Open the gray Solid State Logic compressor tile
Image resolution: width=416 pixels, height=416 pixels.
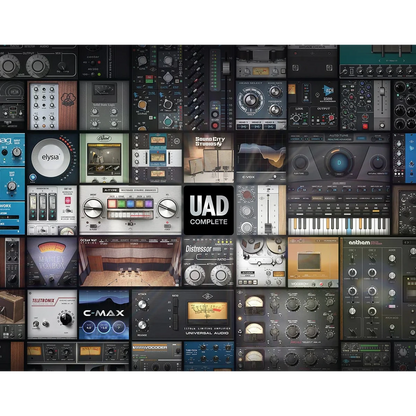(104, 106)
